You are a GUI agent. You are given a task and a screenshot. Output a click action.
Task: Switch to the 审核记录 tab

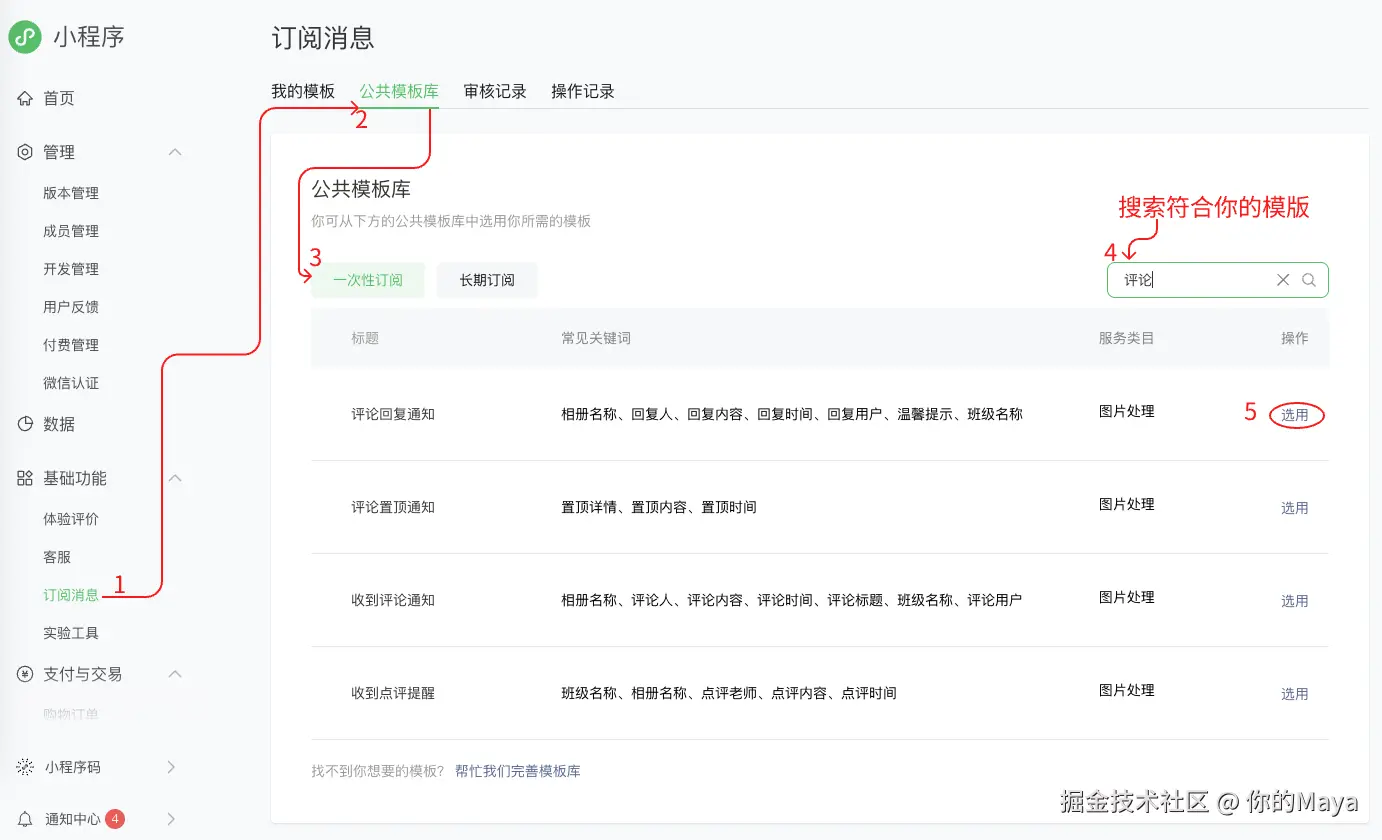(x=495, y=91)
